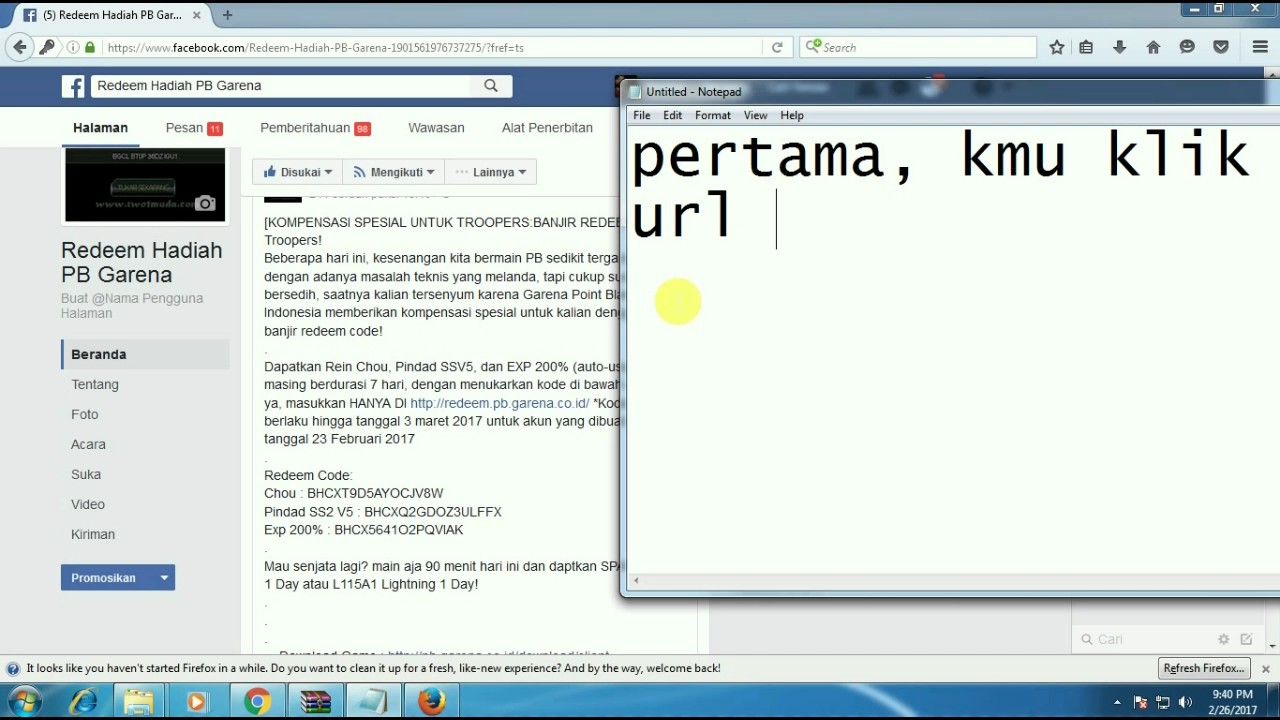Image resolution: width=1280 pixels, height=720 pixels.
Task: Open Firefox downloads arrow
Action: (x=1120, y=47)
